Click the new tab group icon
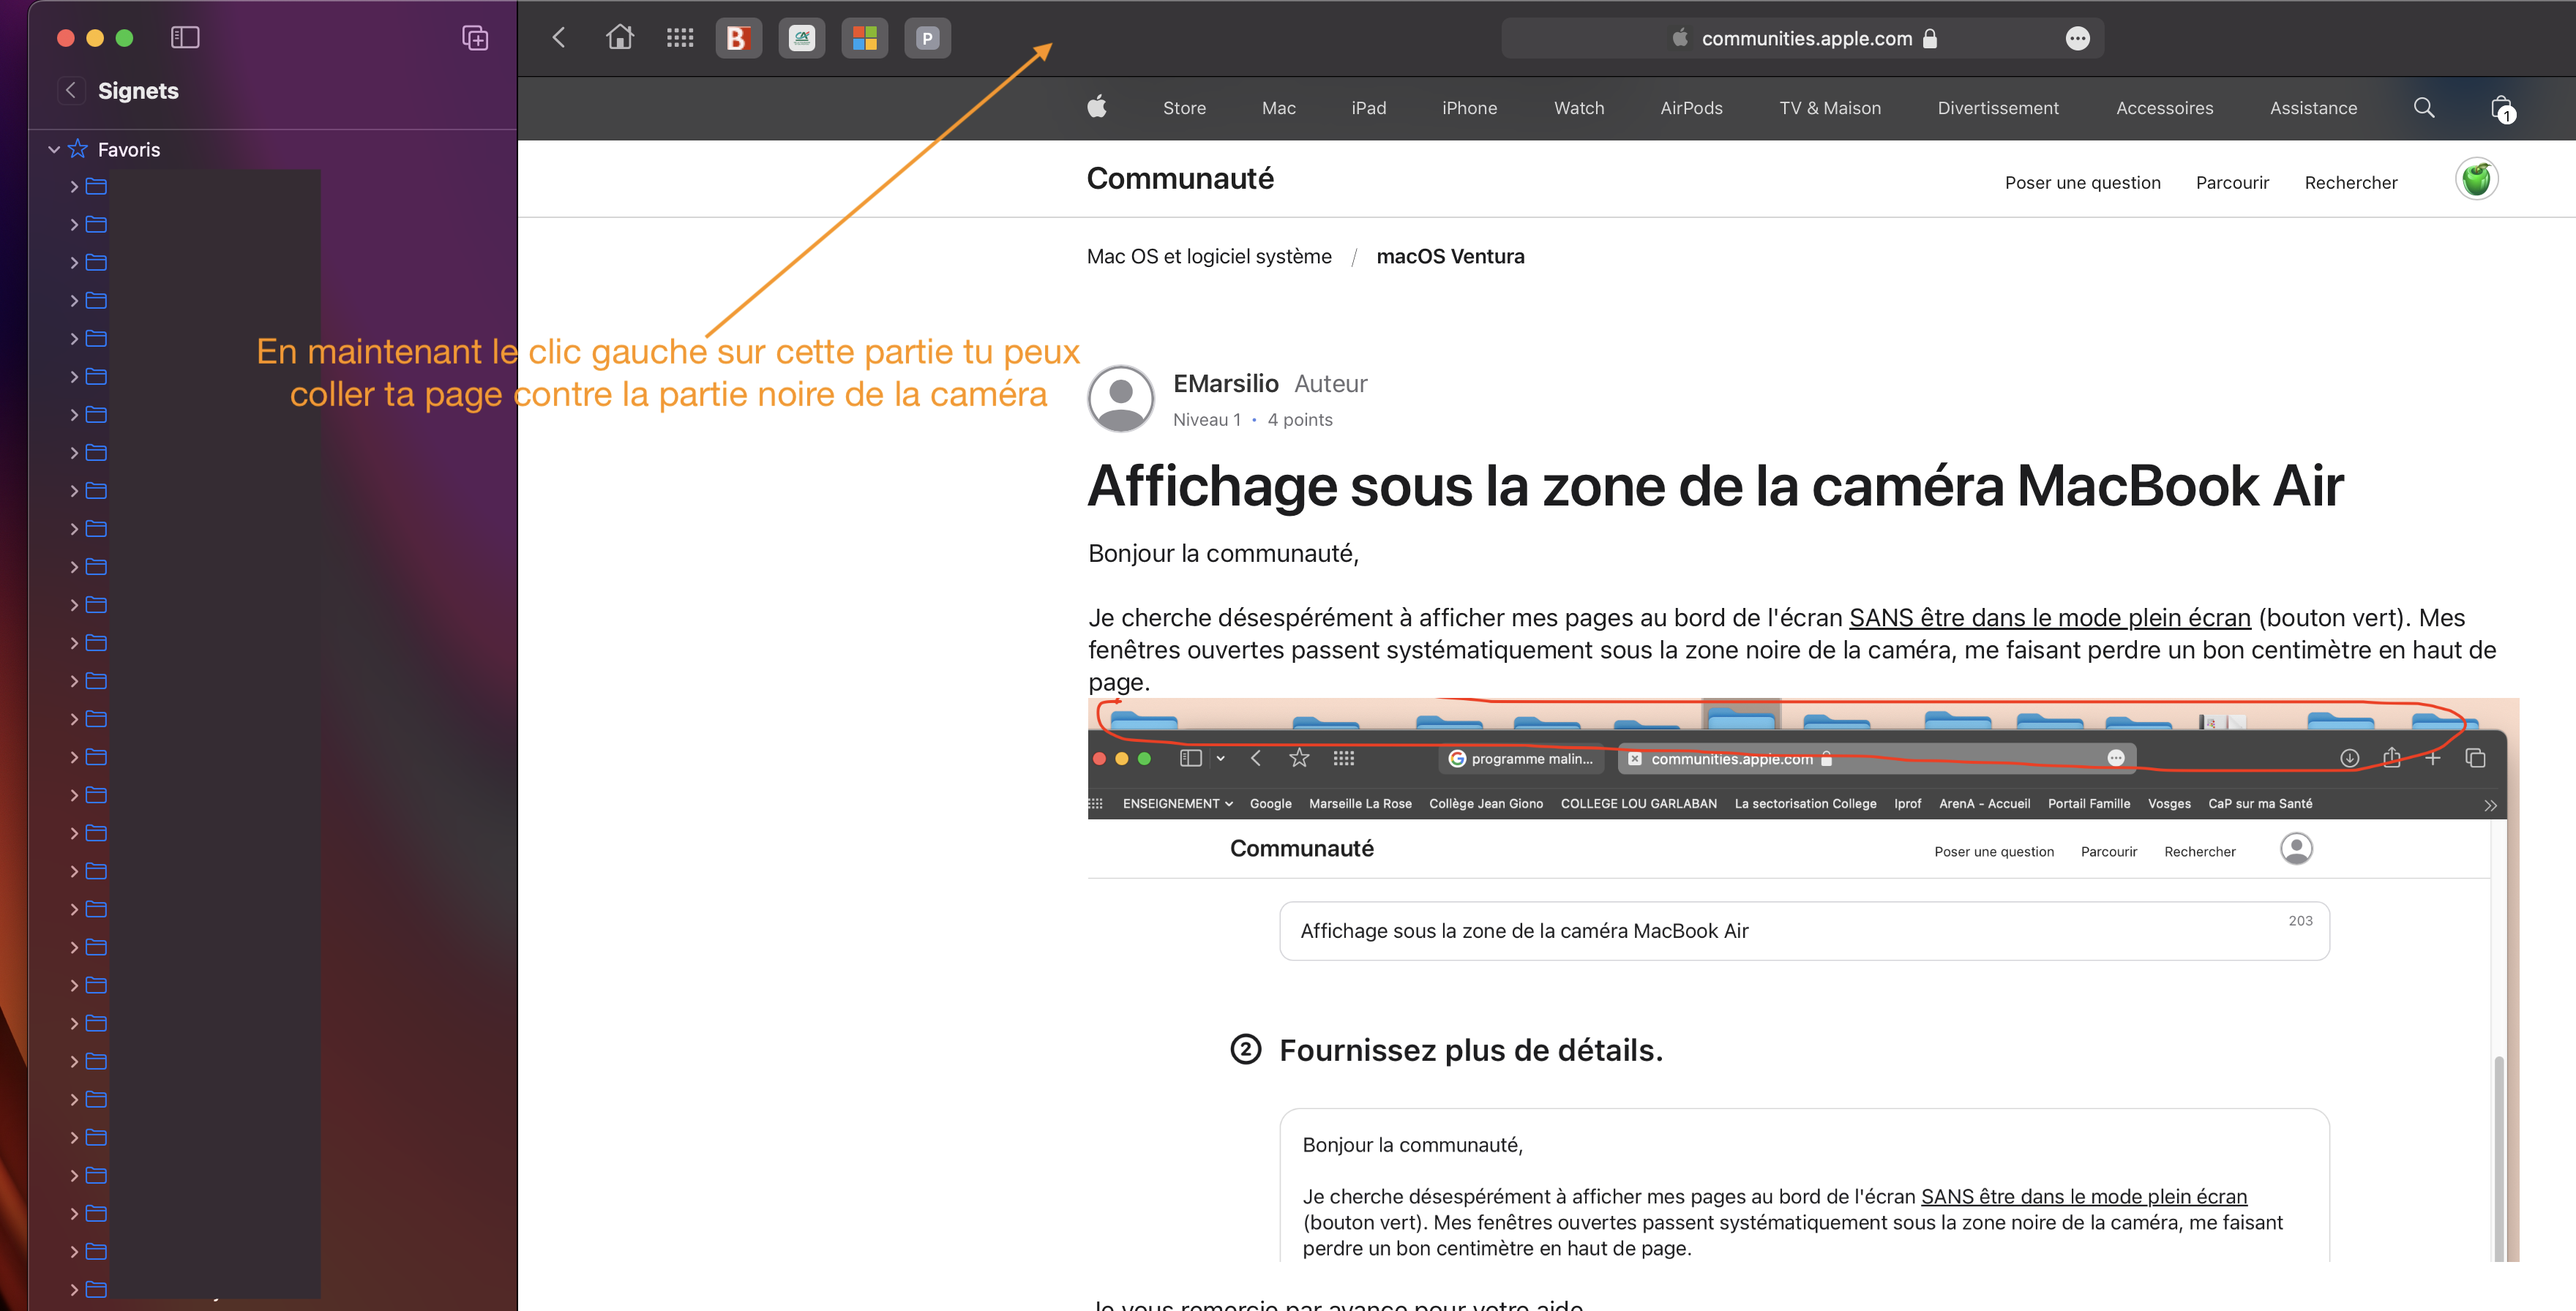Viewport: 2576px width, 1311px height. tap(475, 38)
